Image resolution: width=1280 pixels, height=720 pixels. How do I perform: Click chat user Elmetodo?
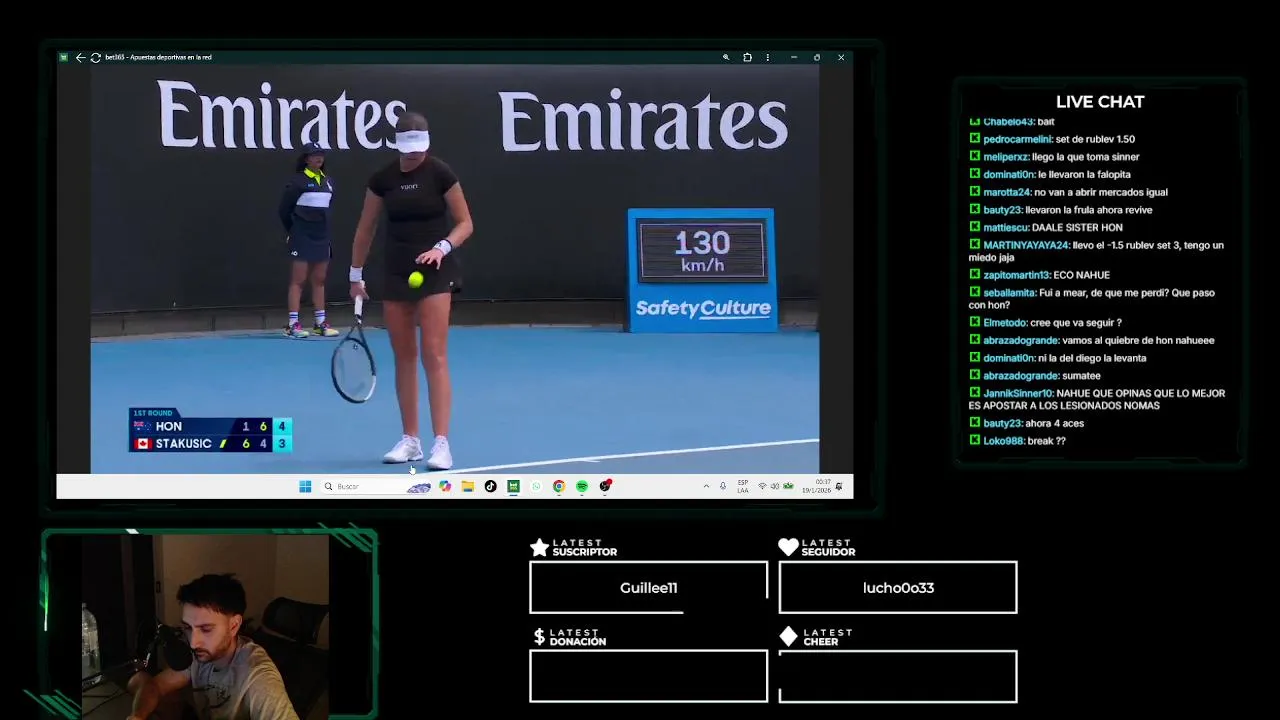coord(1005,323)
